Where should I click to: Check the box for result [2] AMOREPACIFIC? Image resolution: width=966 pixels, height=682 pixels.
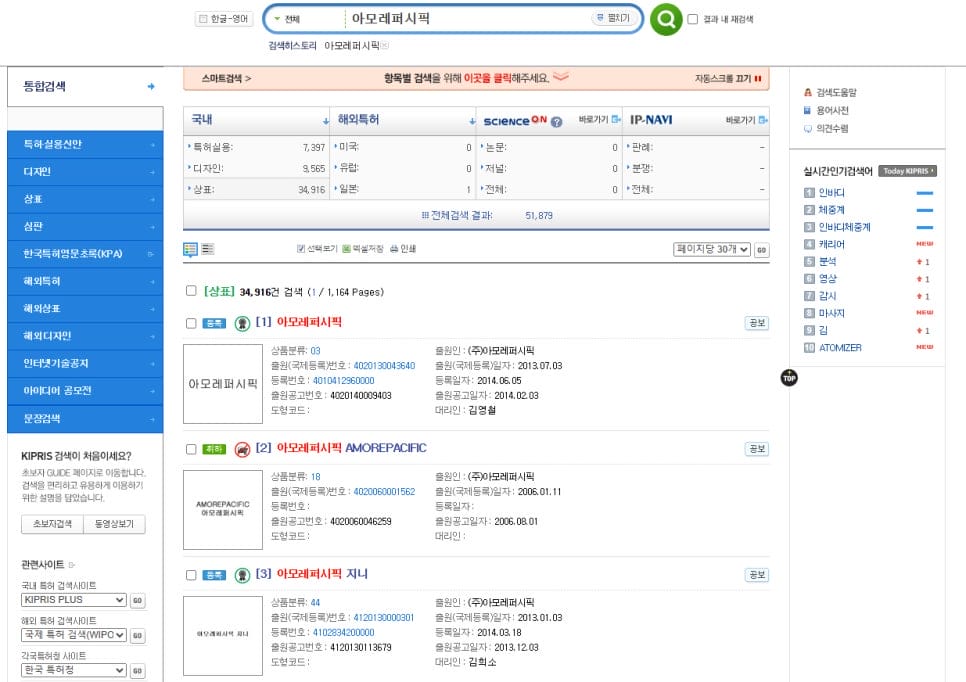pos(191,449)
